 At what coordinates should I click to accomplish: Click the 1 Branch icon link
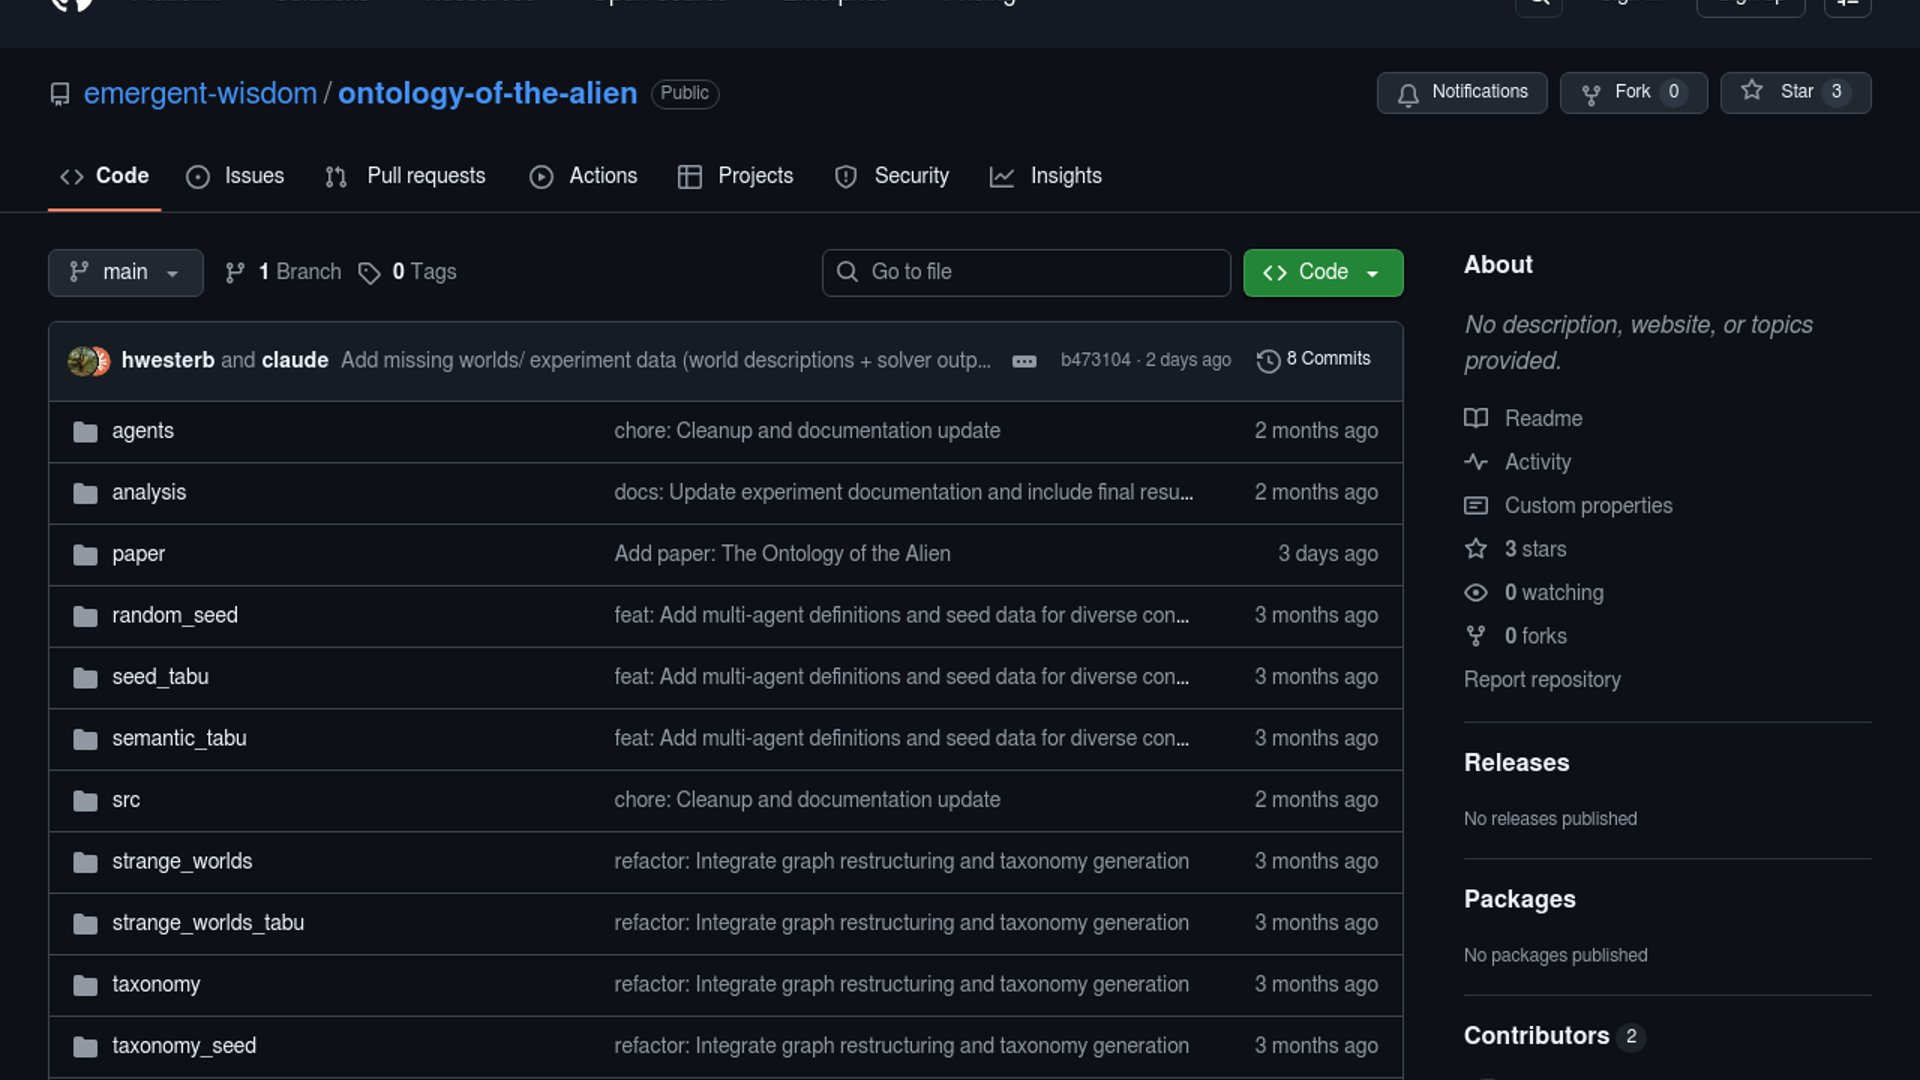[x=235, y=272]
